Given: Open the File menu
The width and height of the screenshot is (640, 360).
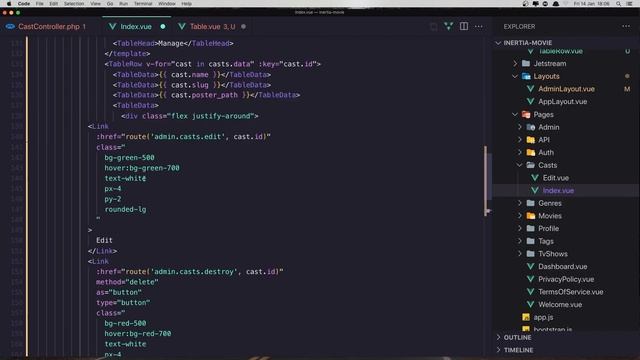Looking at the screenshot, I should [x=40, y=4].
